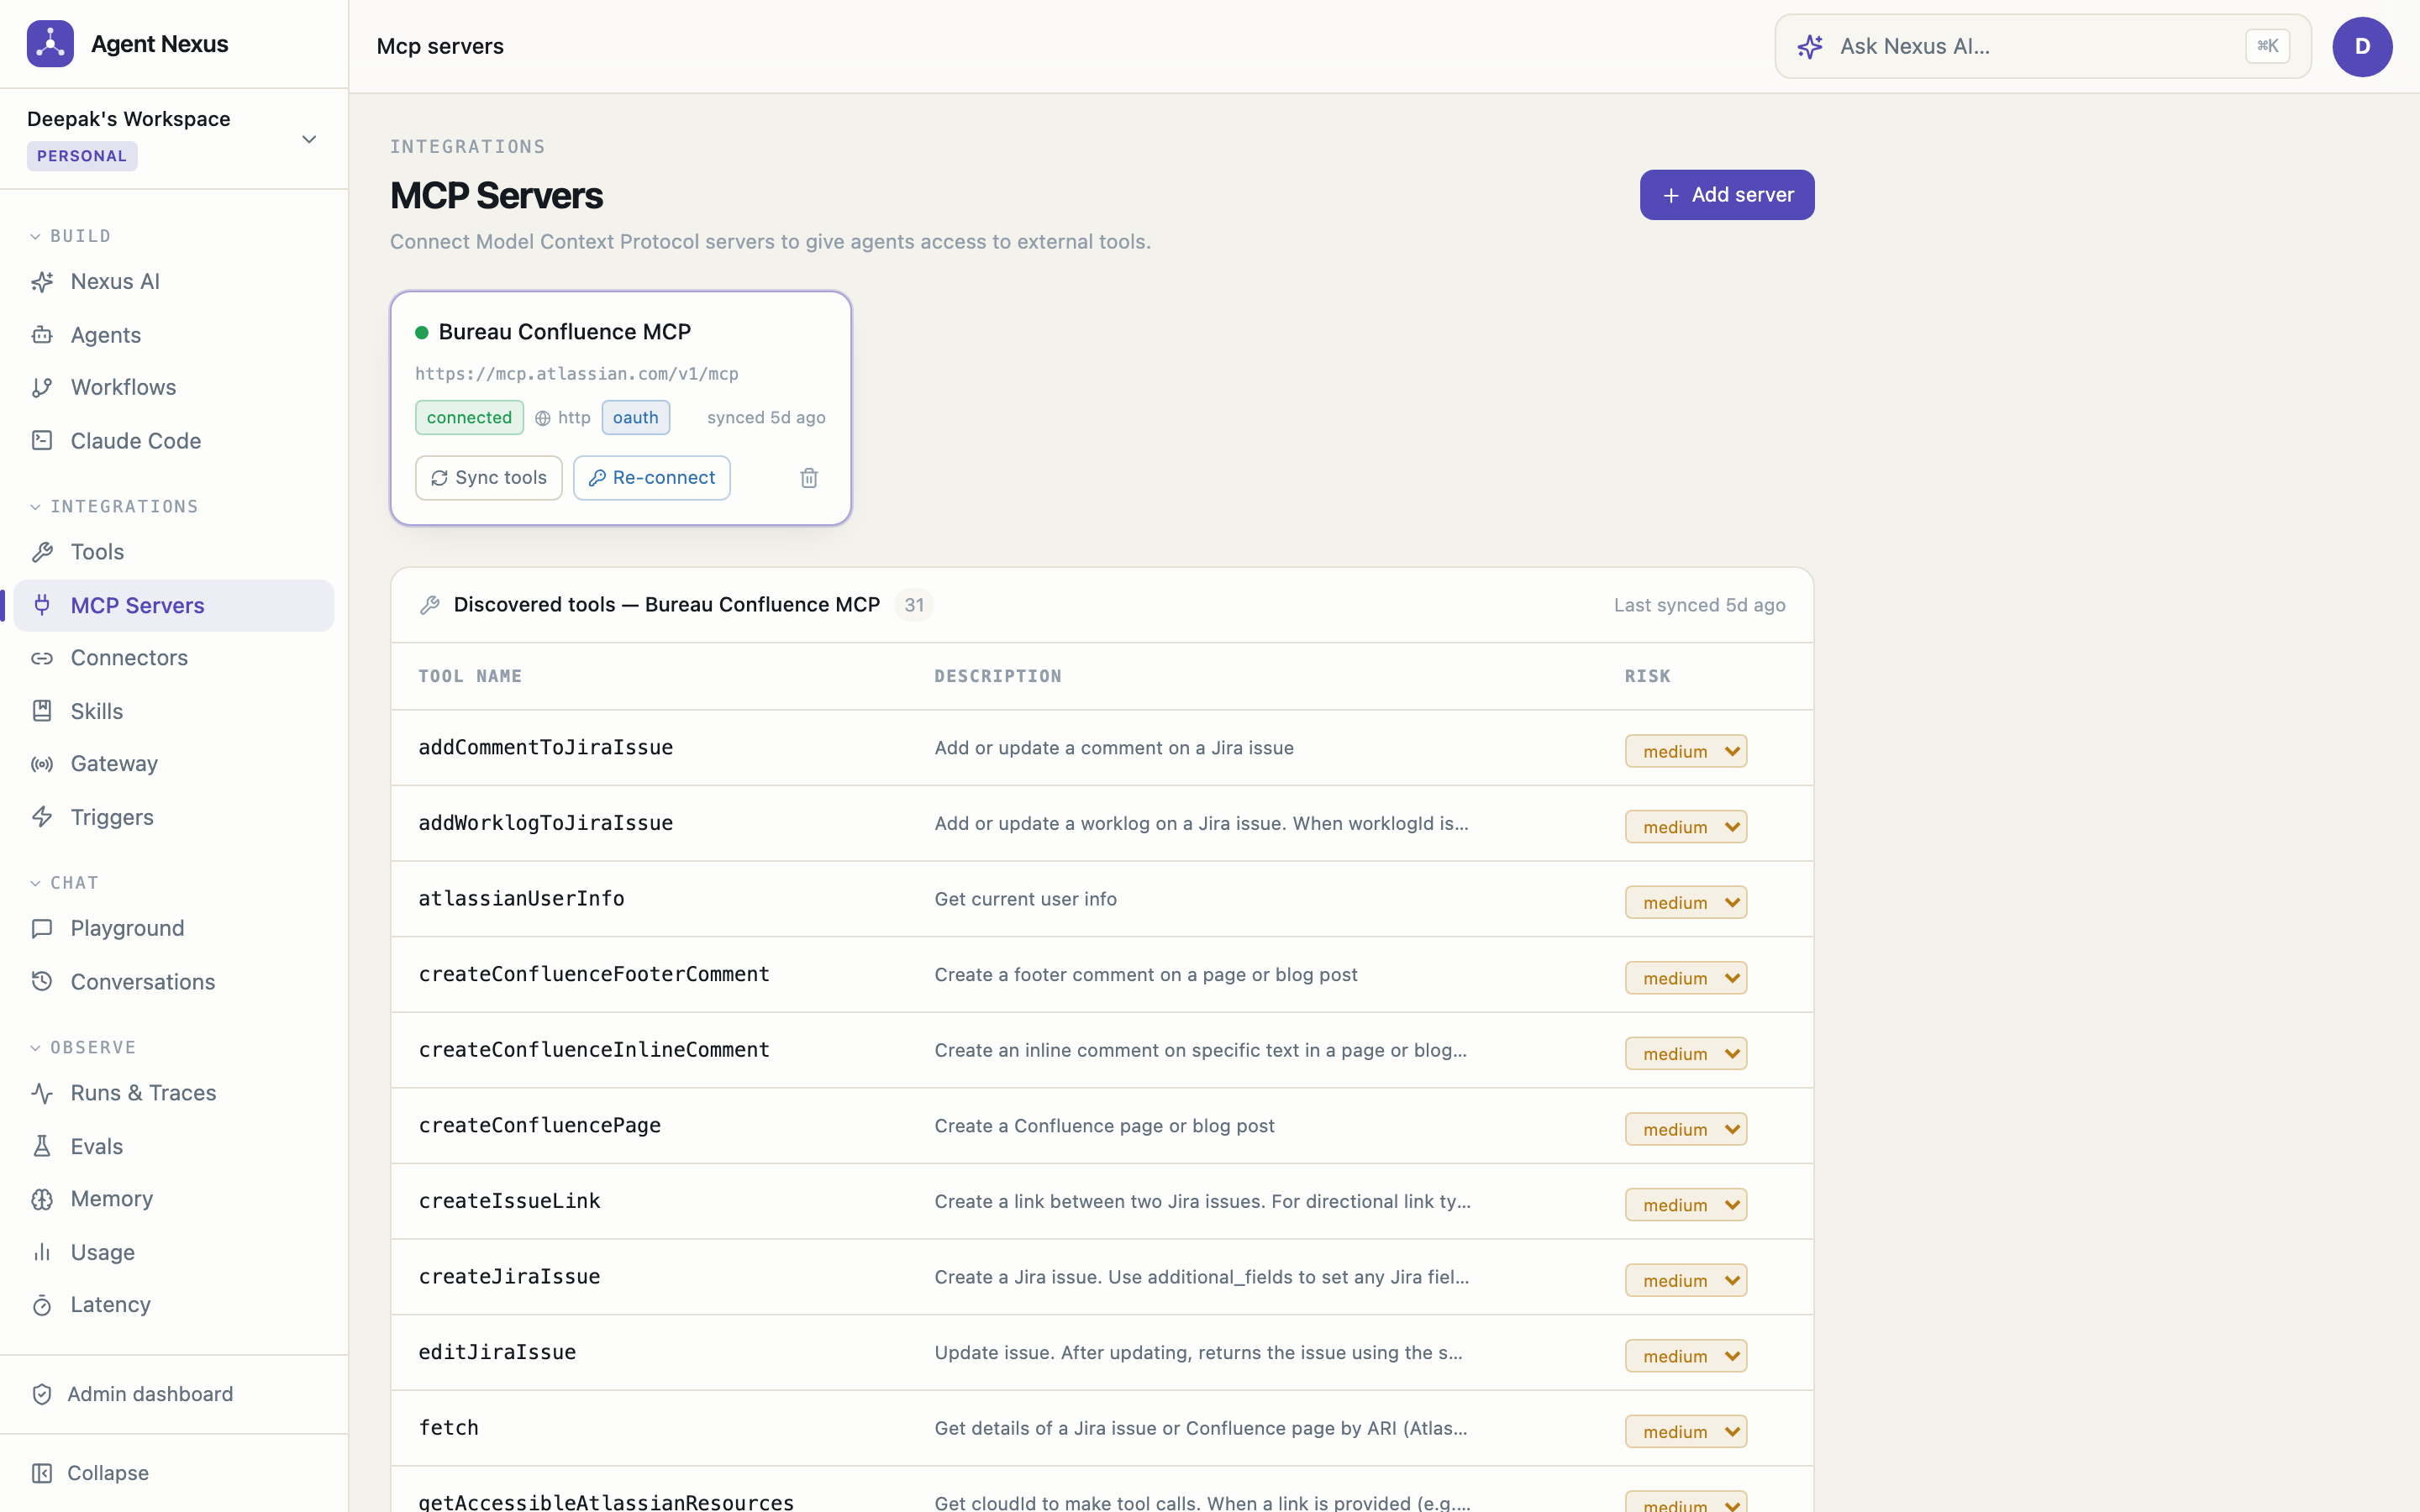Viewport: 2420px width, 1512px height.
Task: Change risk level for createJiraIssue
Action: [x=1686, y=1280]
